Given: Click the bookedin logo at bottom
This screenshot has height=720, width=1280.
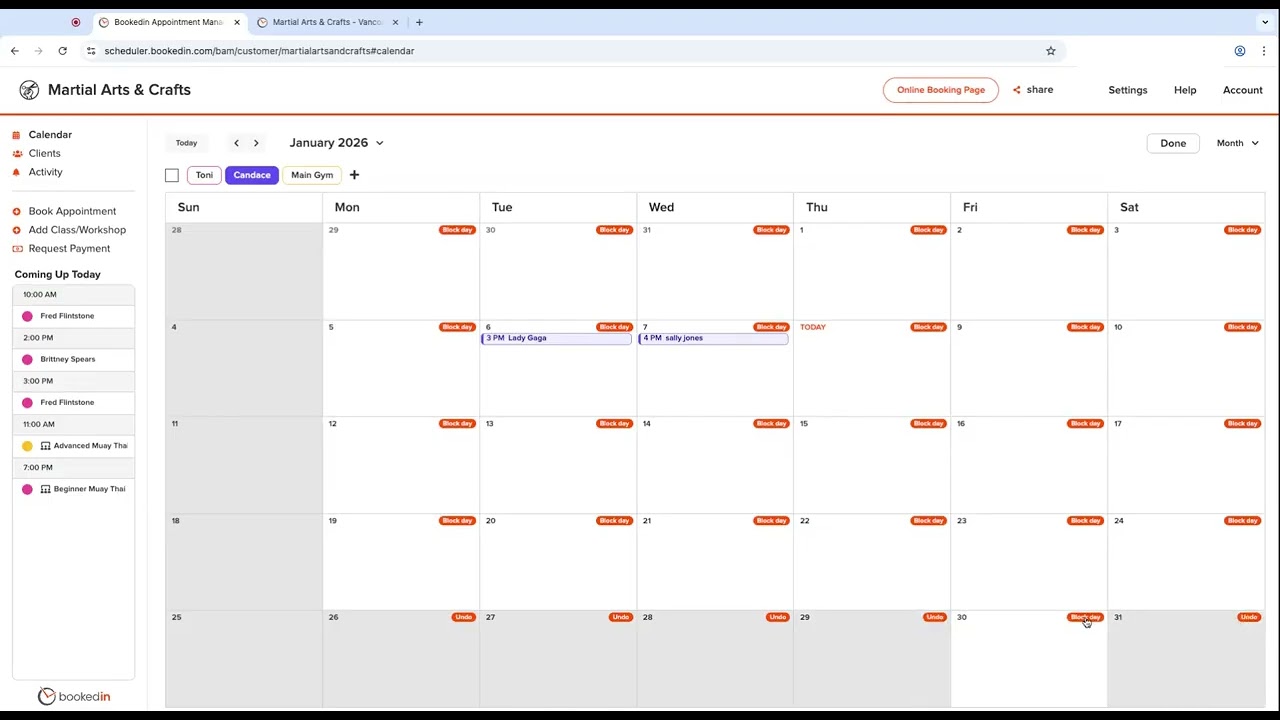Looking at the screenshot, I should pos(74,696).
